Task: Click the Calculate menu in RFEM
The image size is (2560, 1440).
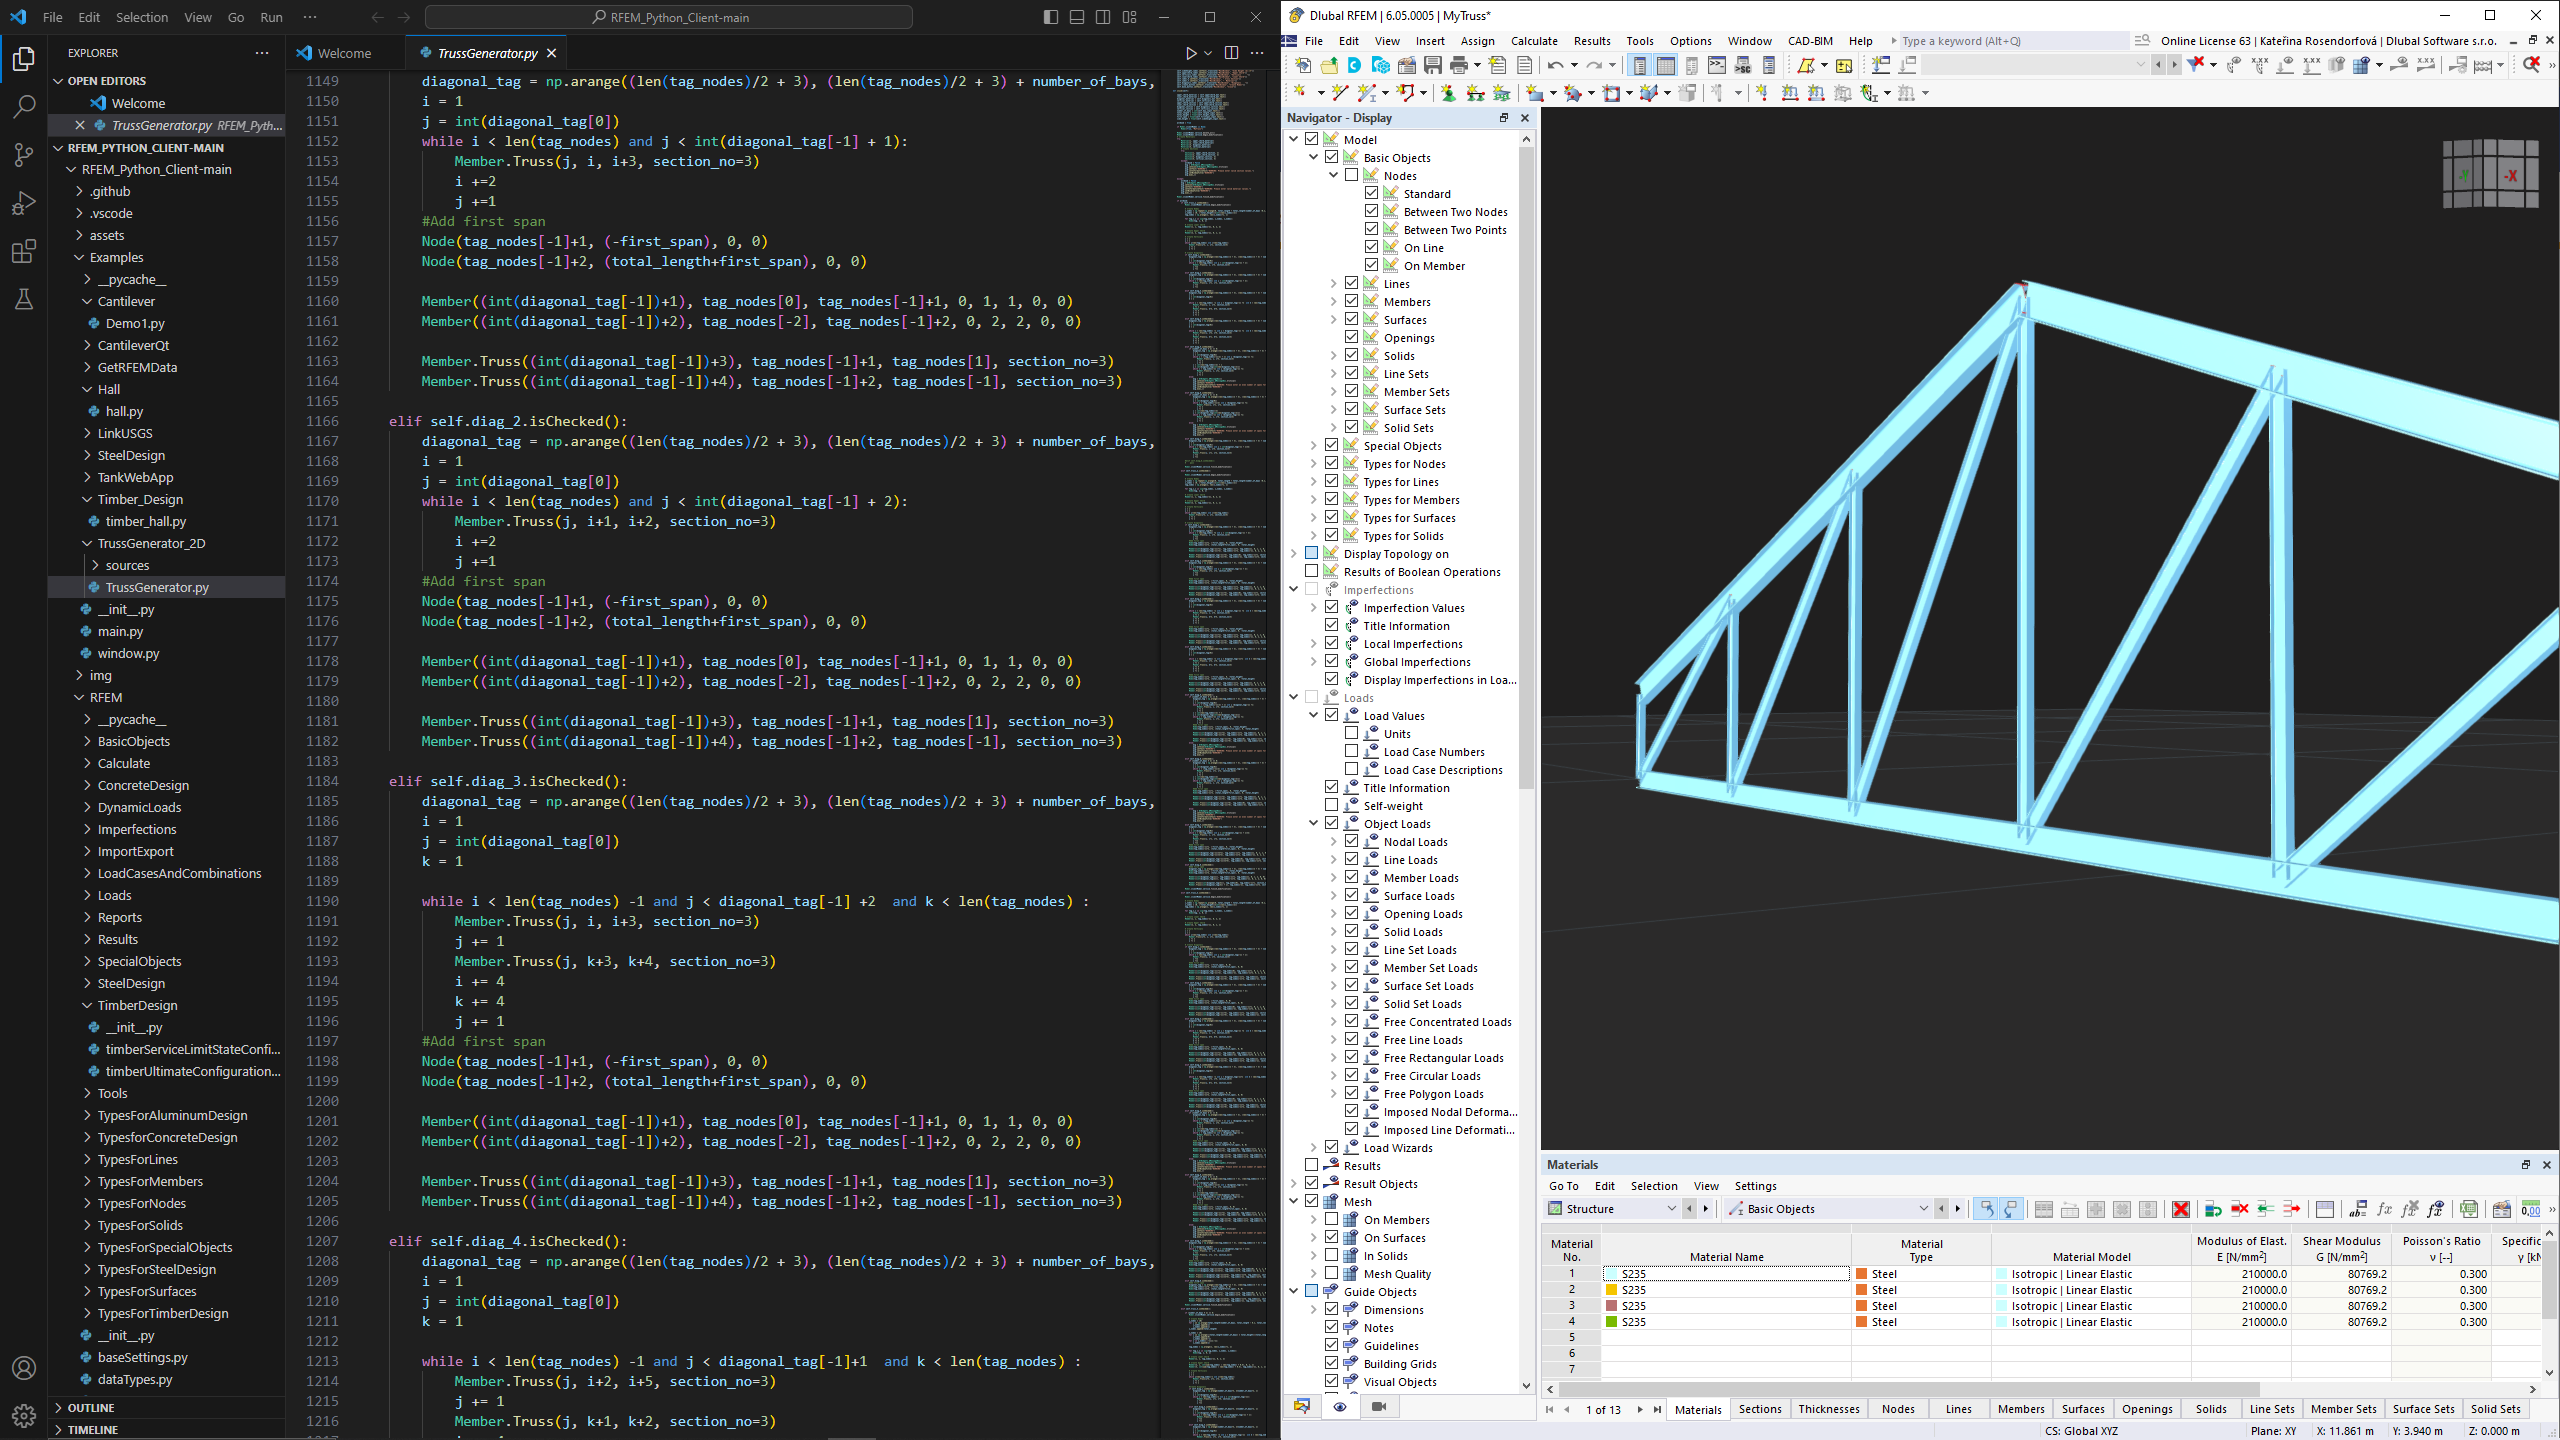Action: [x=1531, y=39]
